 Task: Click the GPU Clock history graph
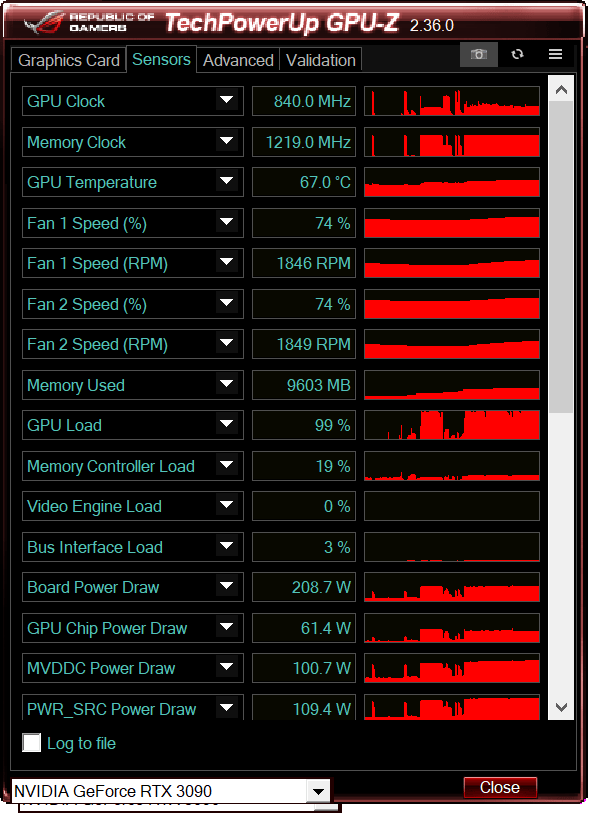tap(452, 101)
